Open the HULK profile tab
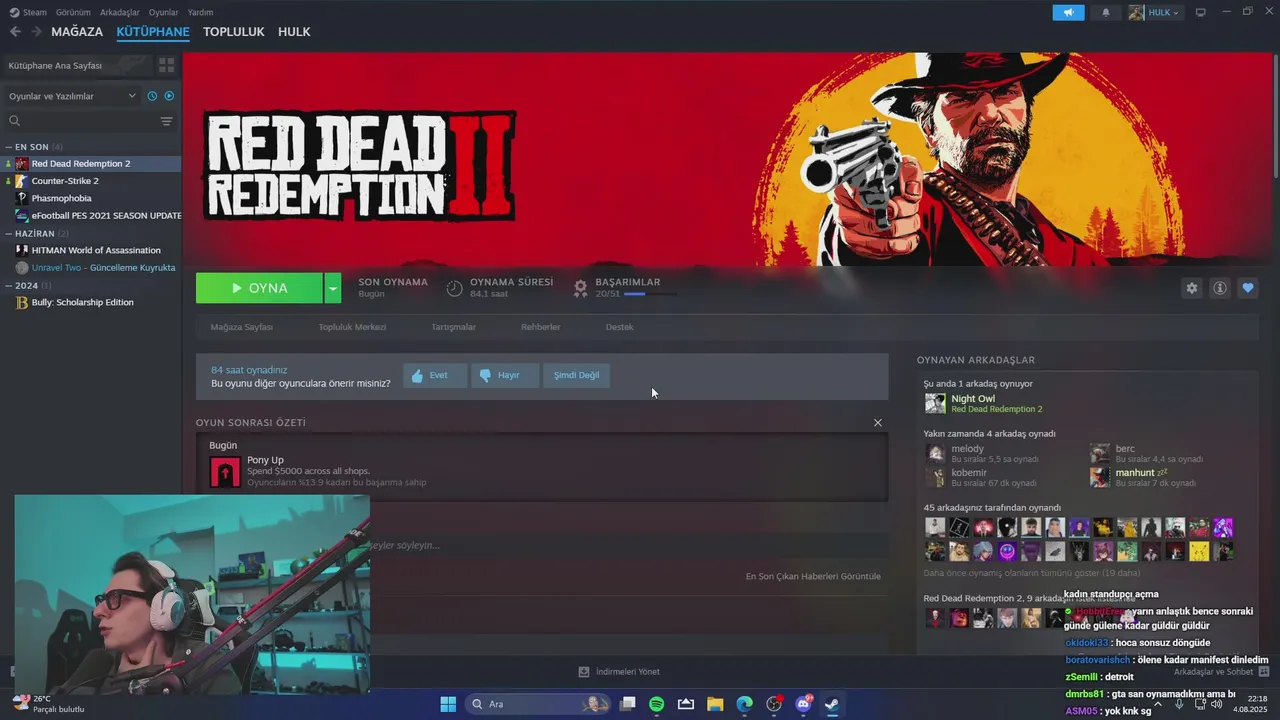Viewport: 1280px width, 720px height. pyautogui.click(x=294, y=32)
